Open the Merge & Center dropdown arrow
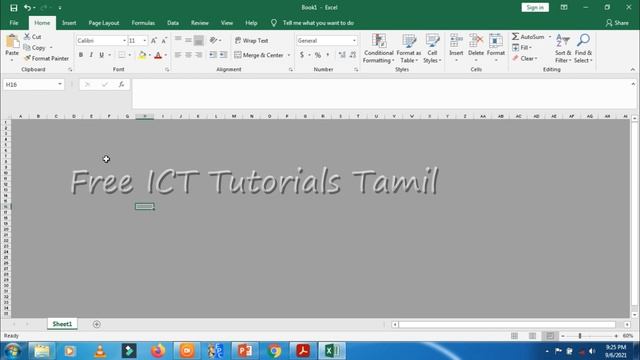 point(289,55)
